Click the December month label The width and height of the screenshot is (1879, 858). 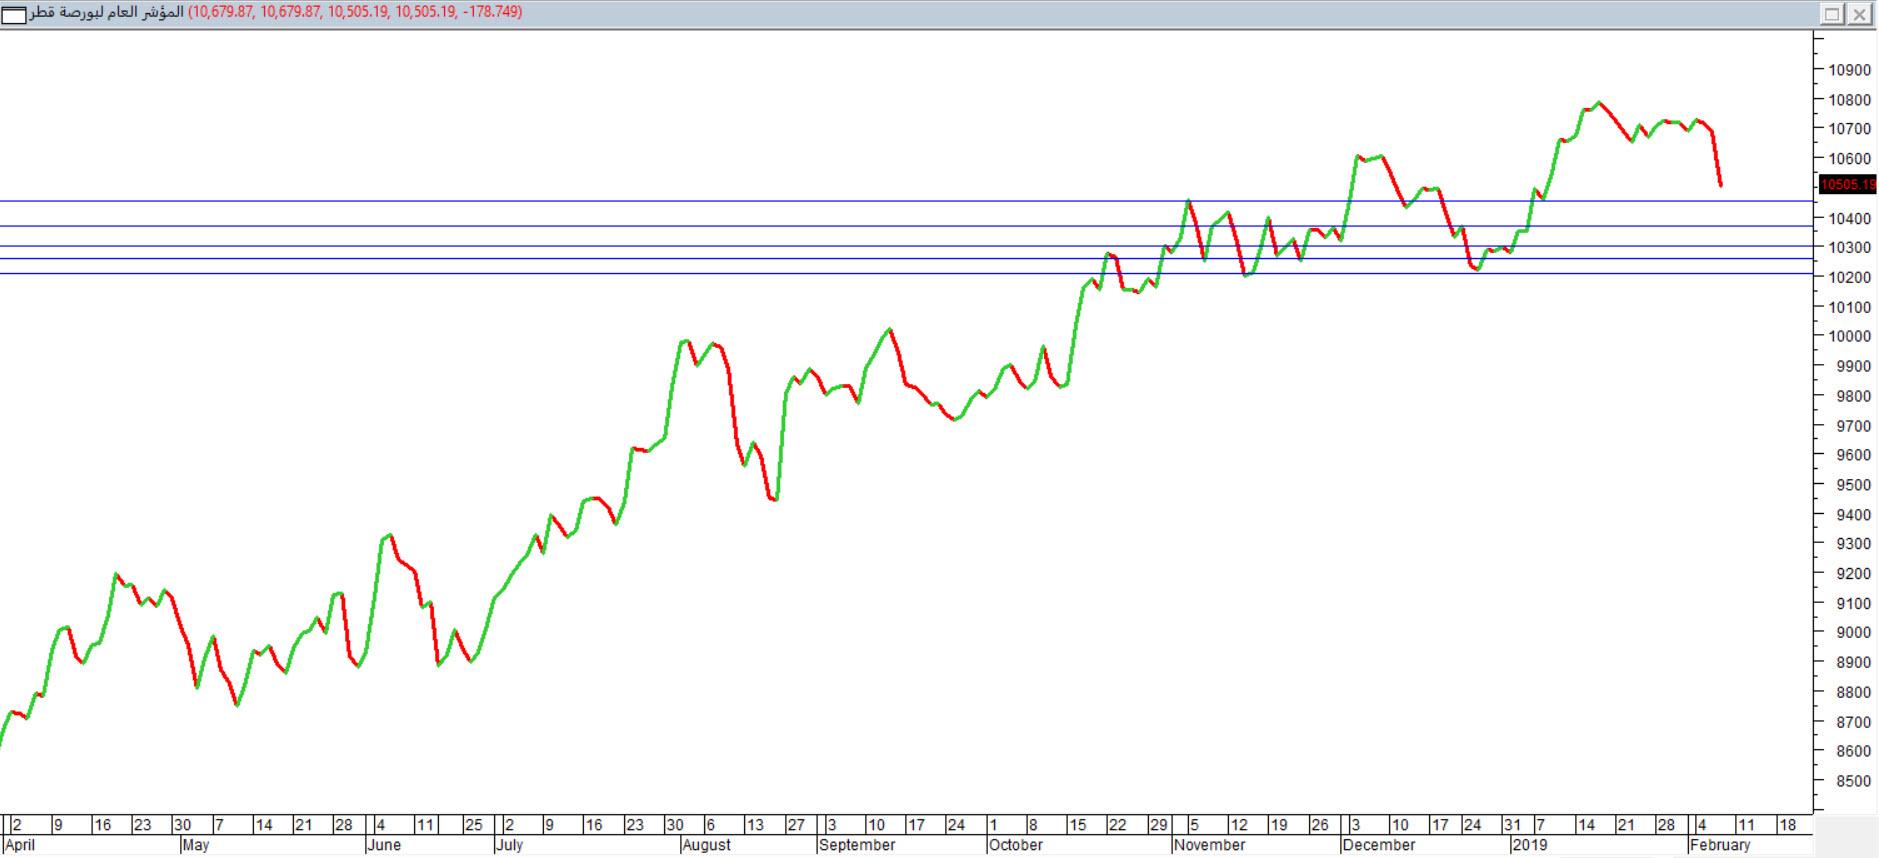pyautogui.click(x=1379, y=846)
